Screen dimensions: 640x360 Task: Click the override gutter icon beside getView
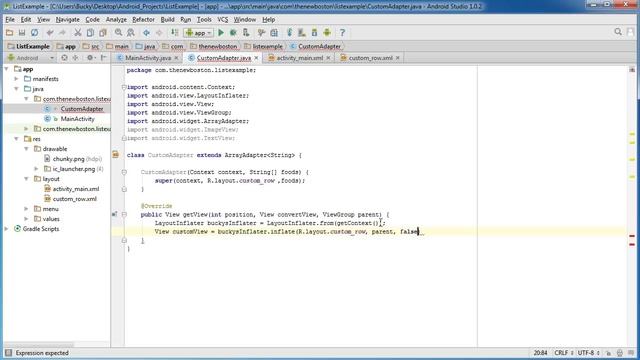click(115, 214)
